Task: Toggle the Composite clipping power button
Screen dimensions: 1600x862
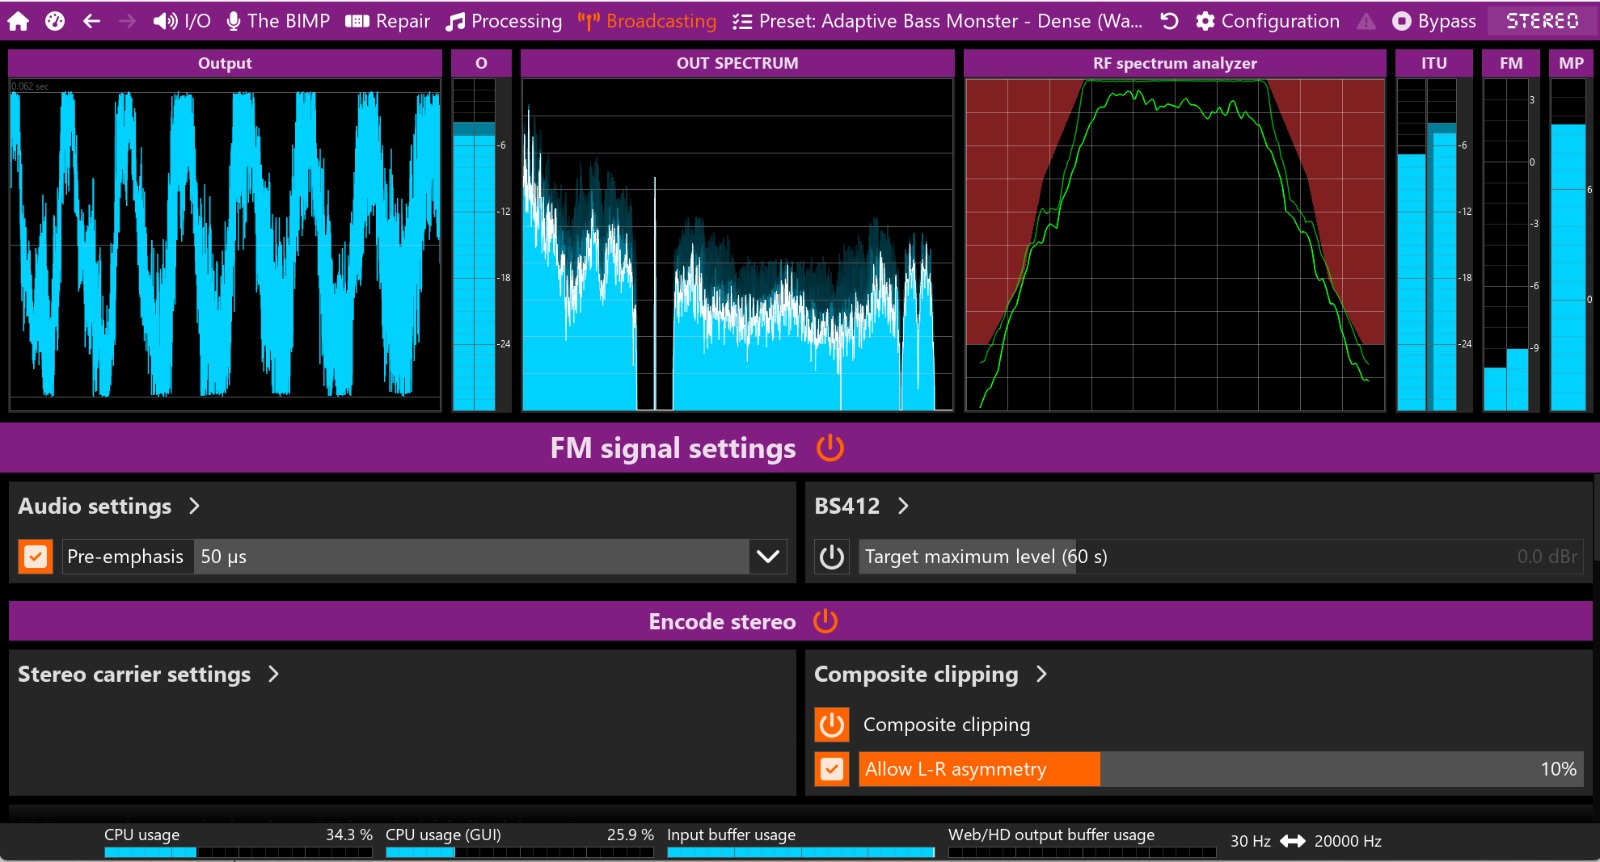Action: coord(832,724)
